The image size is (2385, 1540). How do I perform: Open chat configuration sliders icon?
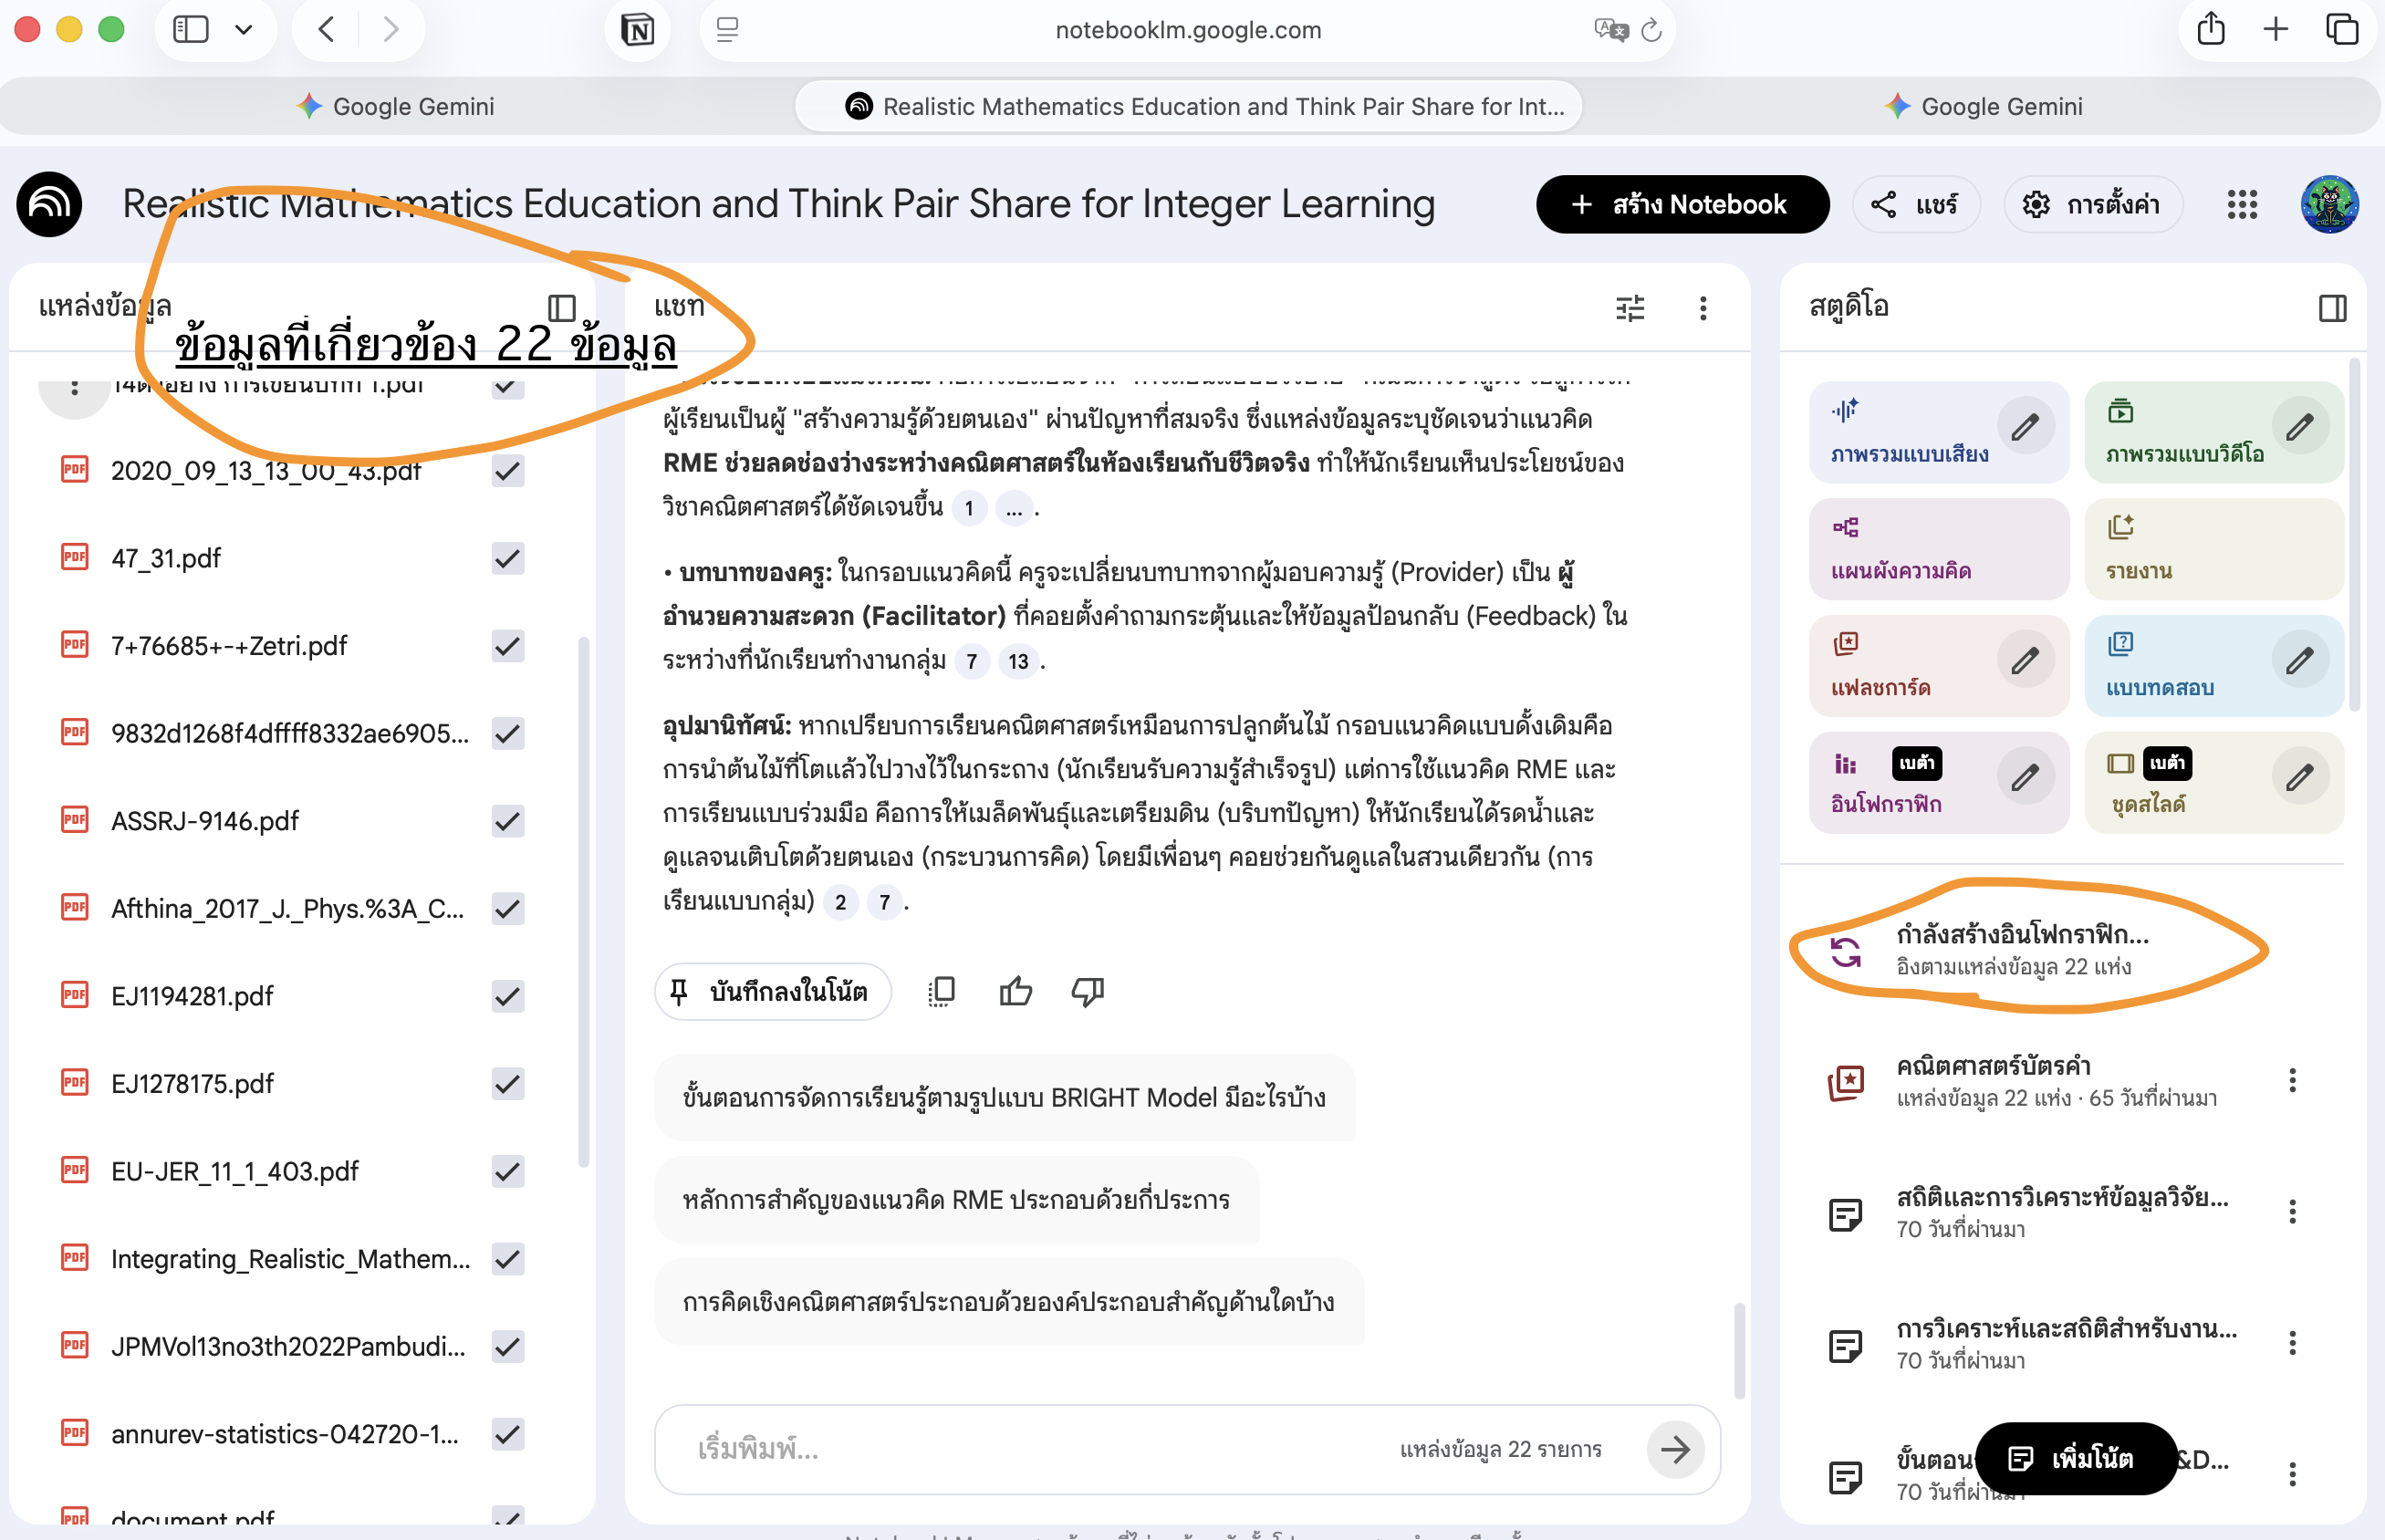click(x=1630, y=308)
